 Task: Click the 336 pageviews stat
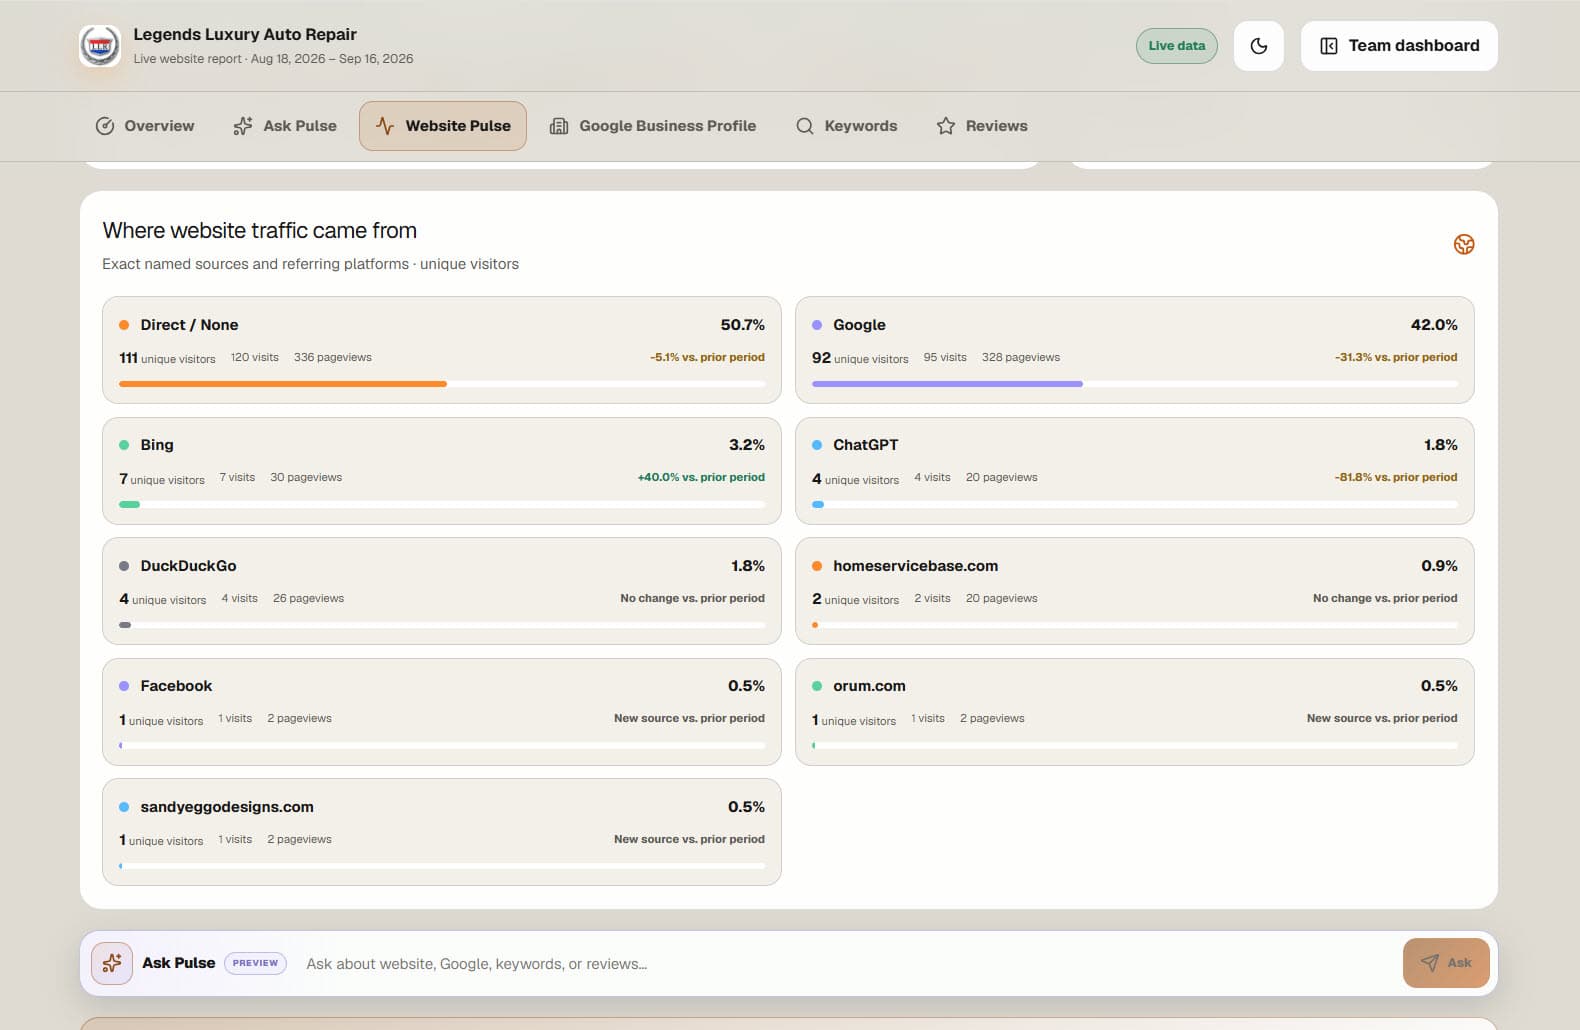[333, 357]
